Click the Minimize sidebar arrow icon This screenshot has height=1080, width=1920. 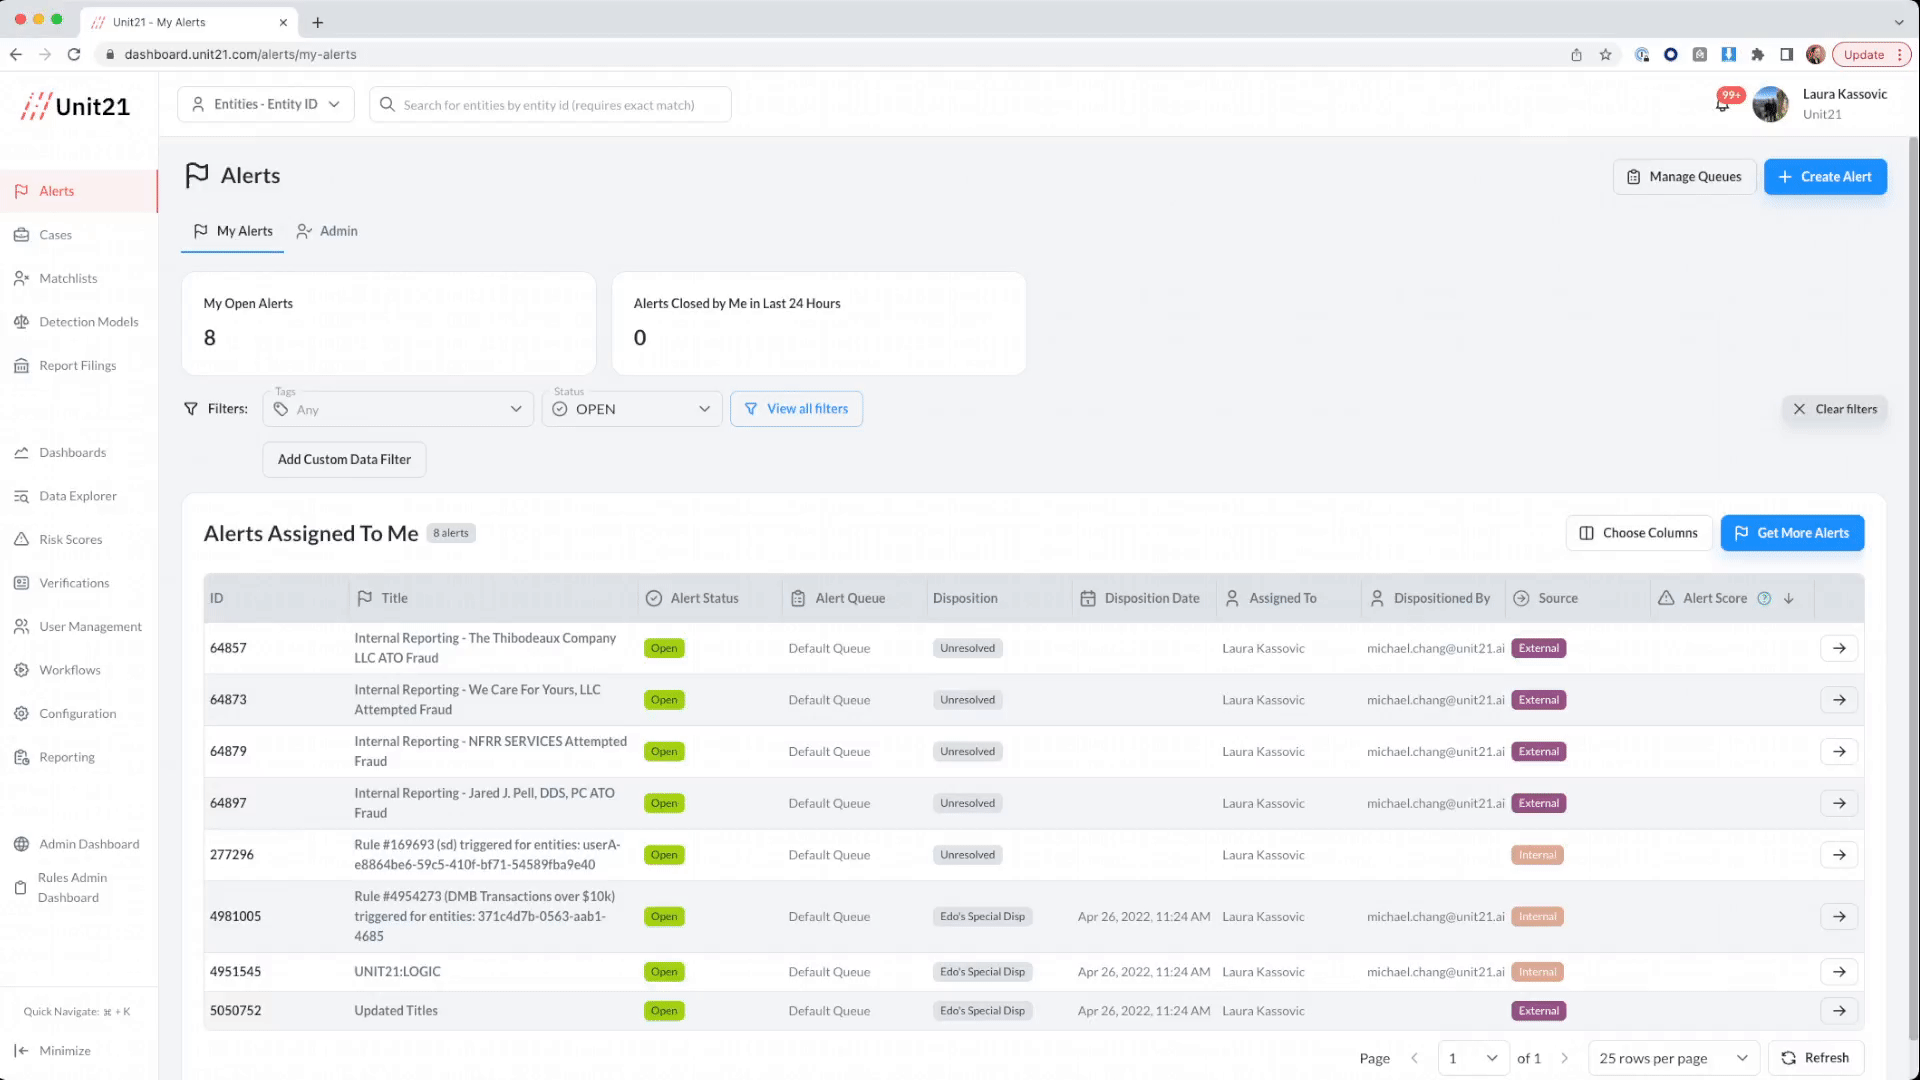click(21, 1051)
